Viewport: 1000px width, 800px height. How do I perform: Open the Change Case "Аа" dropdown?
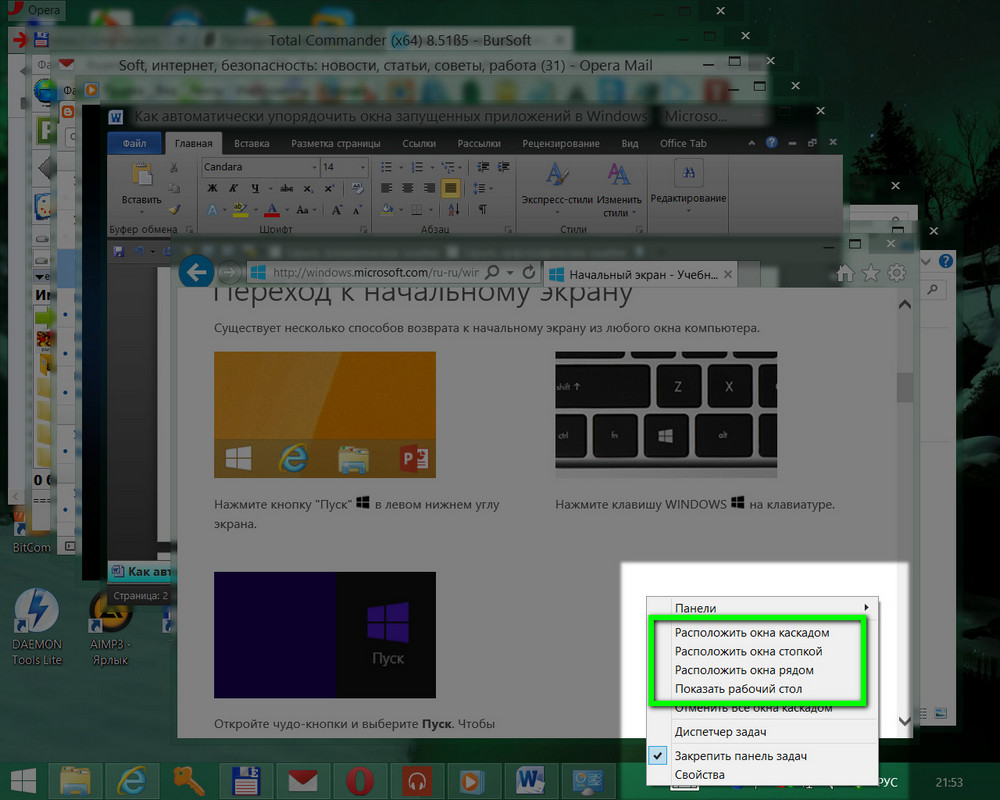click(x=305, y=209)
